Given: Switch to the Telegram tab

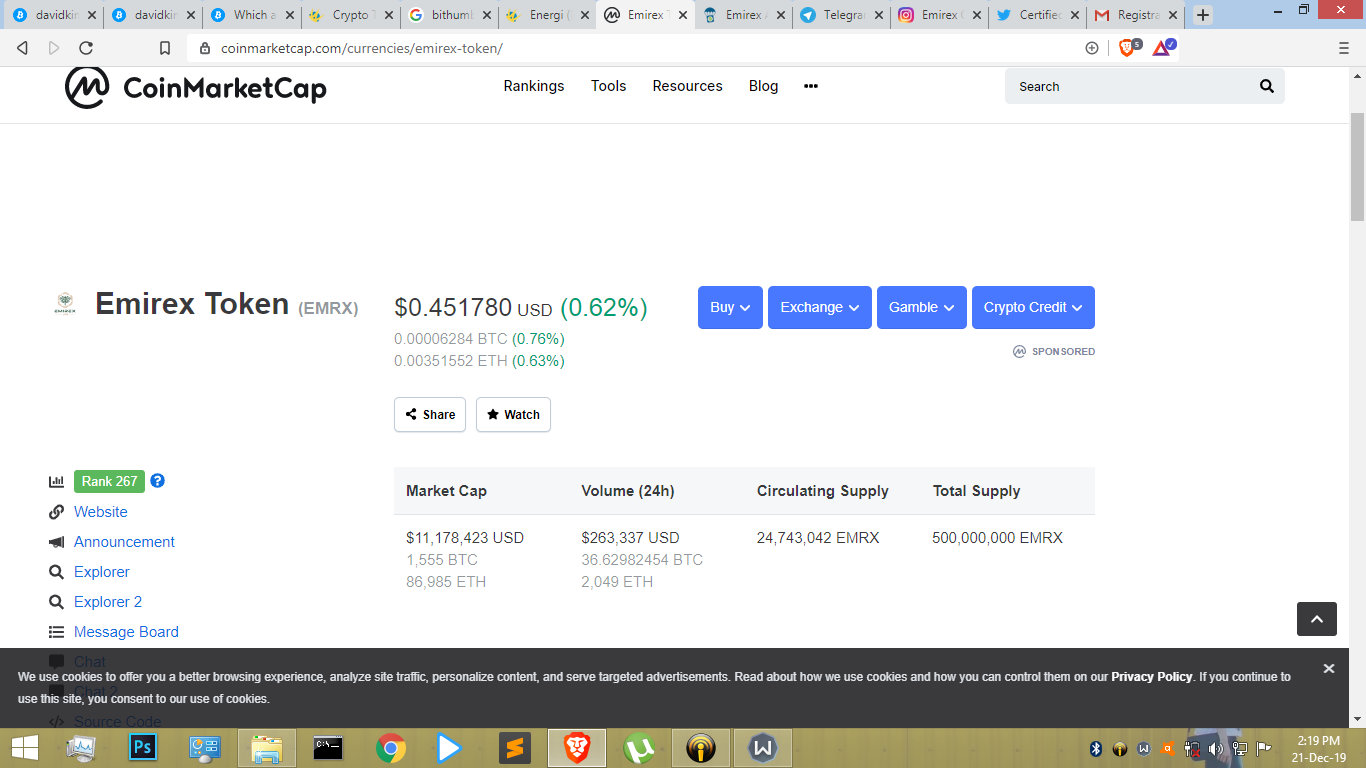Looking at the screenshot, I should tap(840, 15).
